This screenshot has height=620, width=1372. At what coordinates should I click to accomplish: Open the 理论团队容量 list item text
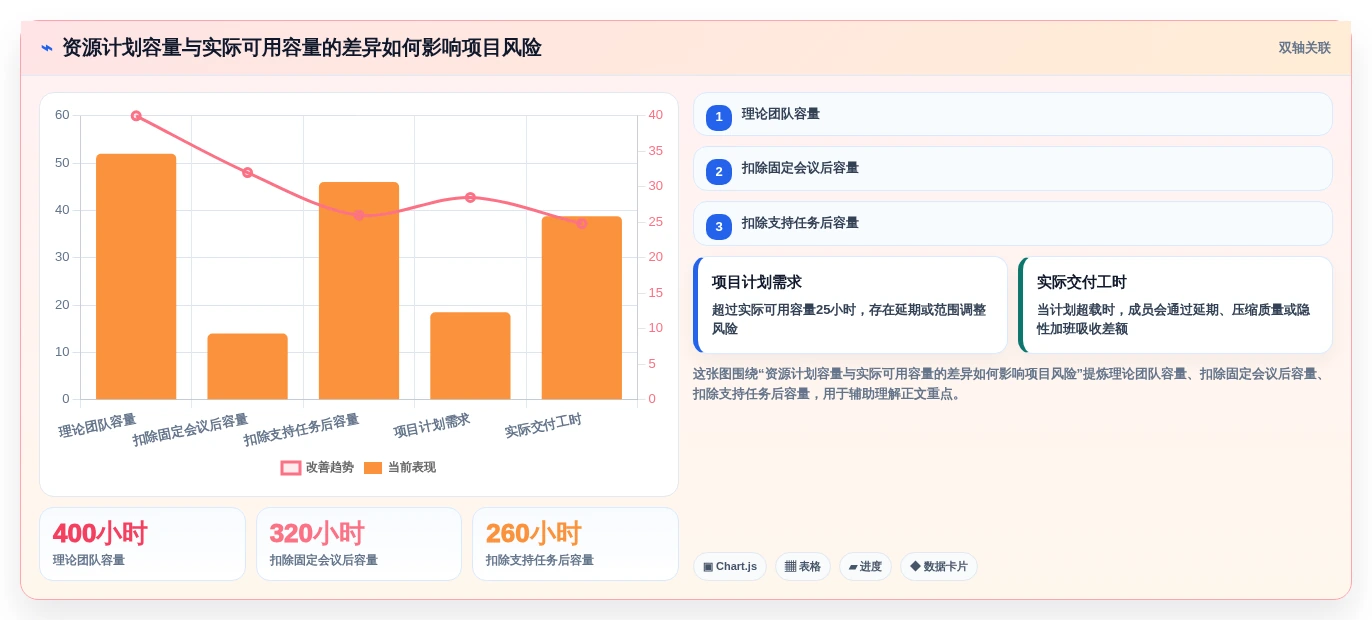pyautogui.click(x=781, y=114)
